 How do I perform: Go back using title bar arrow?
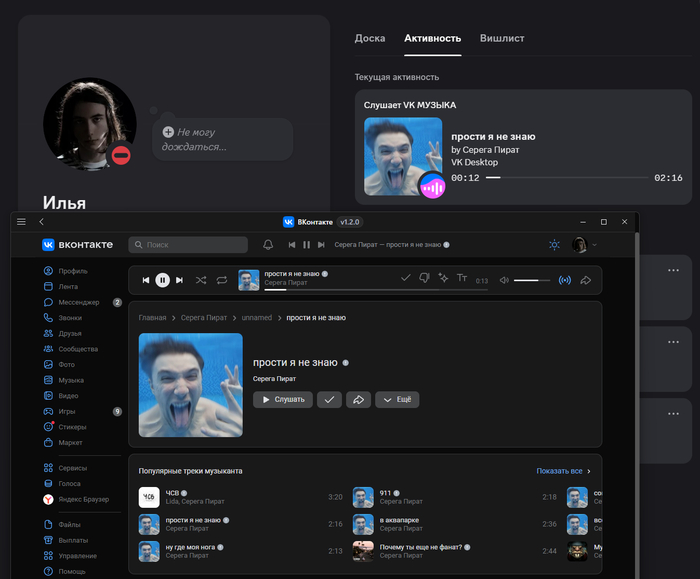point(42,222)
